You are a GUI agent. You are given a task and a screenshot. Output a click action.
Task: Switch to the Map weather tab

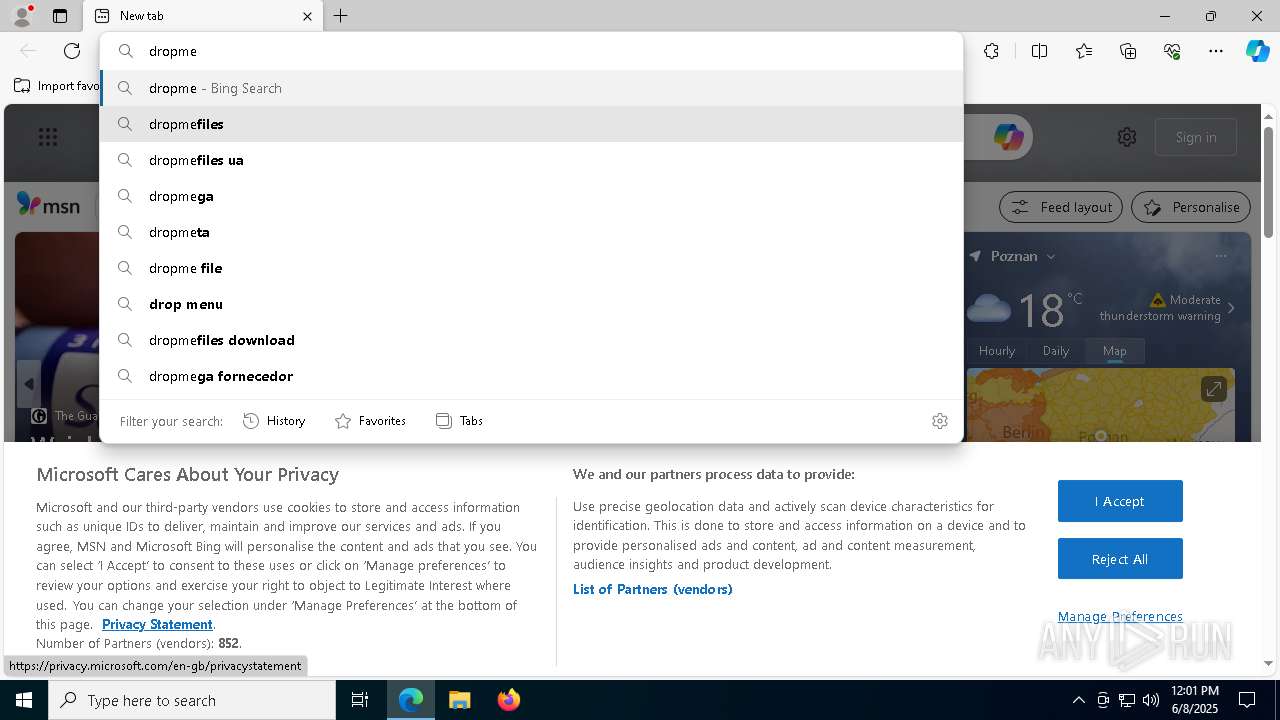[x=1114, y=351]
